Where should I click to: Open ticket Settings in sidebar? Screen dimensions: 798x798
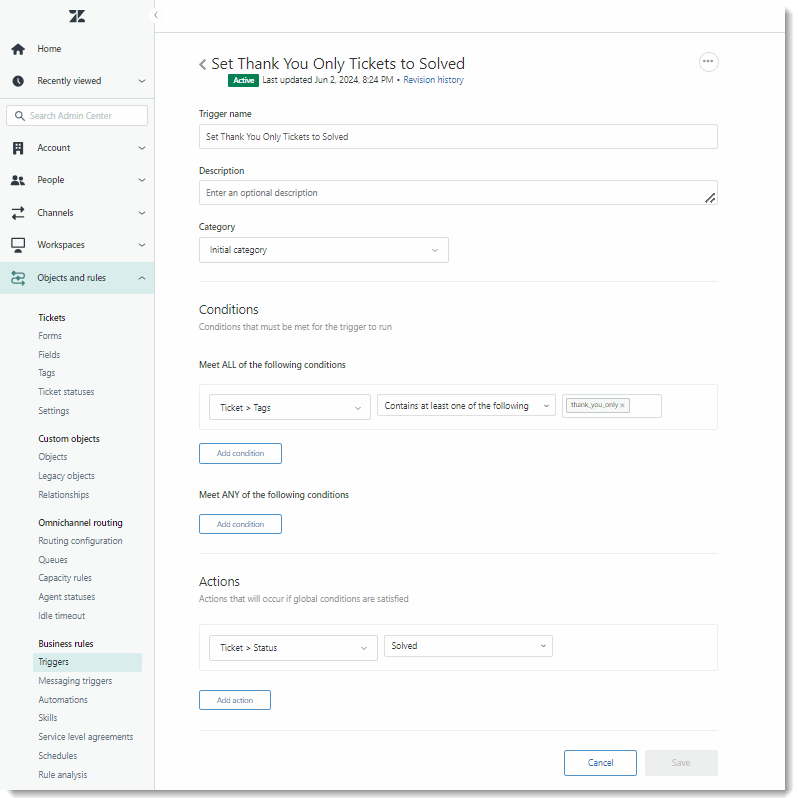tap(53, 411)
